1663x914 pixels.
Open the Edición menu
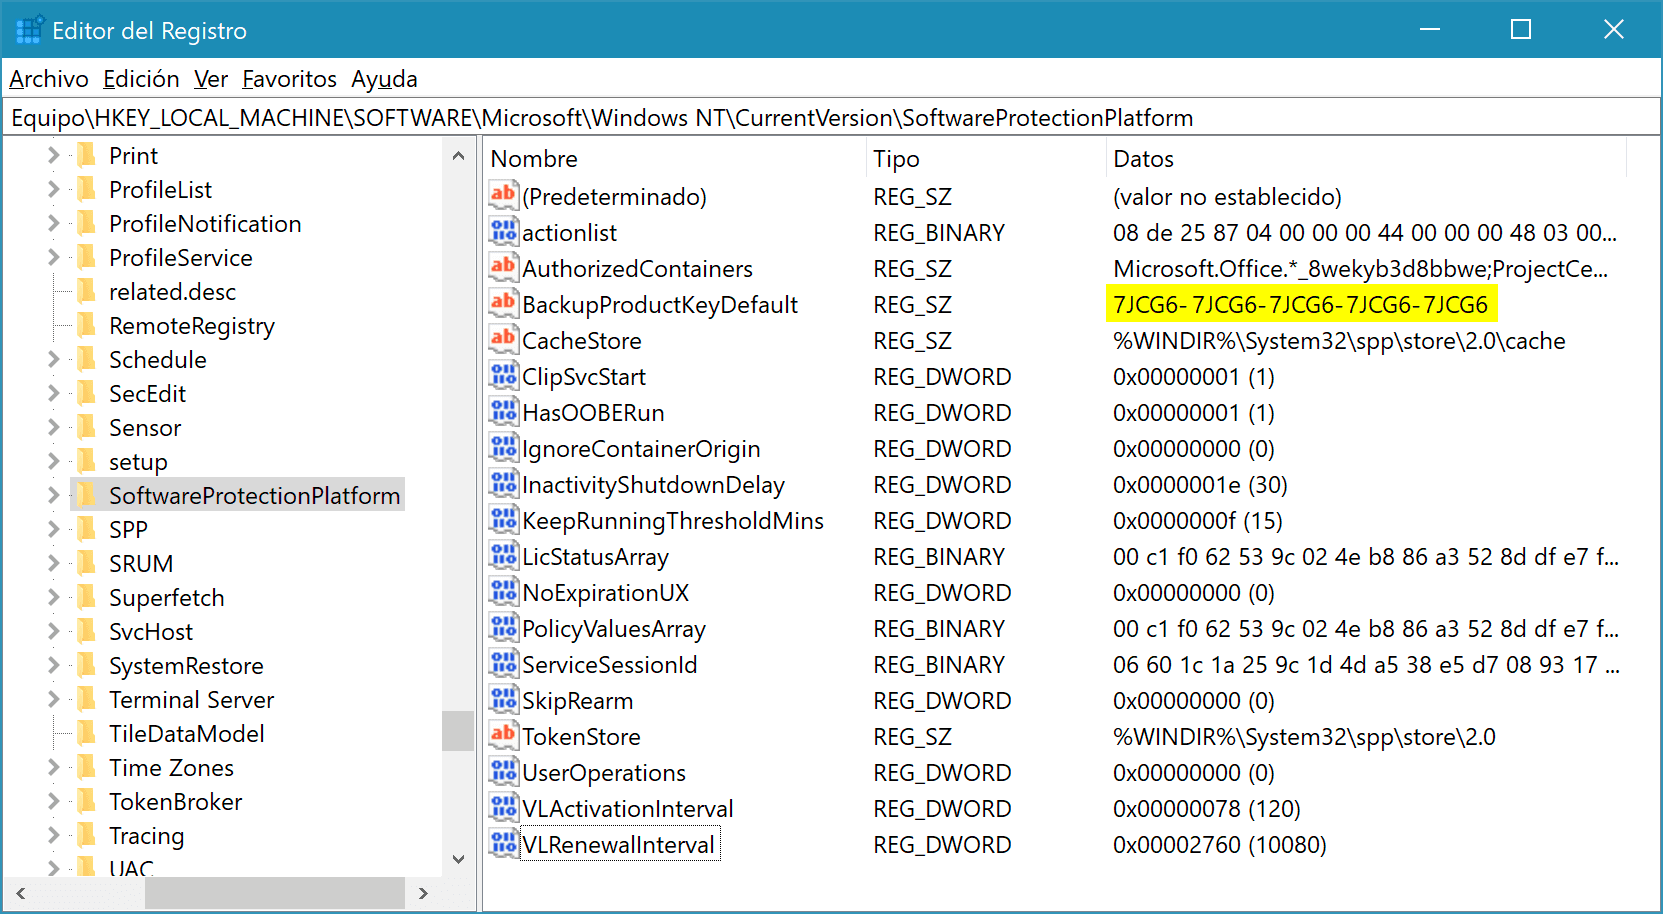(141, 79)
